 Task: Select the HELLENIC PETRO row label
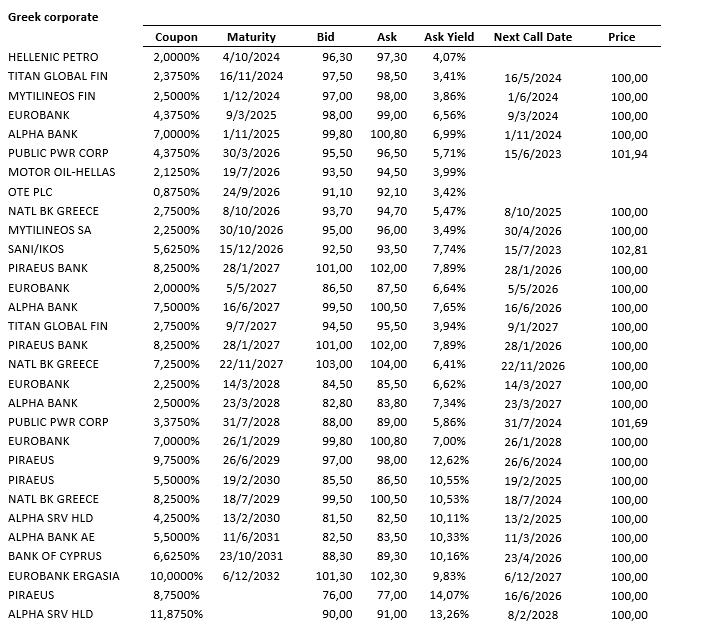(x=53, y=57)
